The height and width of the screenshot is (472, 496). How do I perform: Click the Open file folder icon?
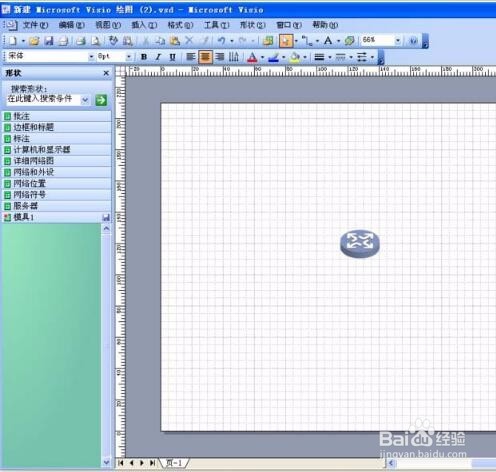34,41
